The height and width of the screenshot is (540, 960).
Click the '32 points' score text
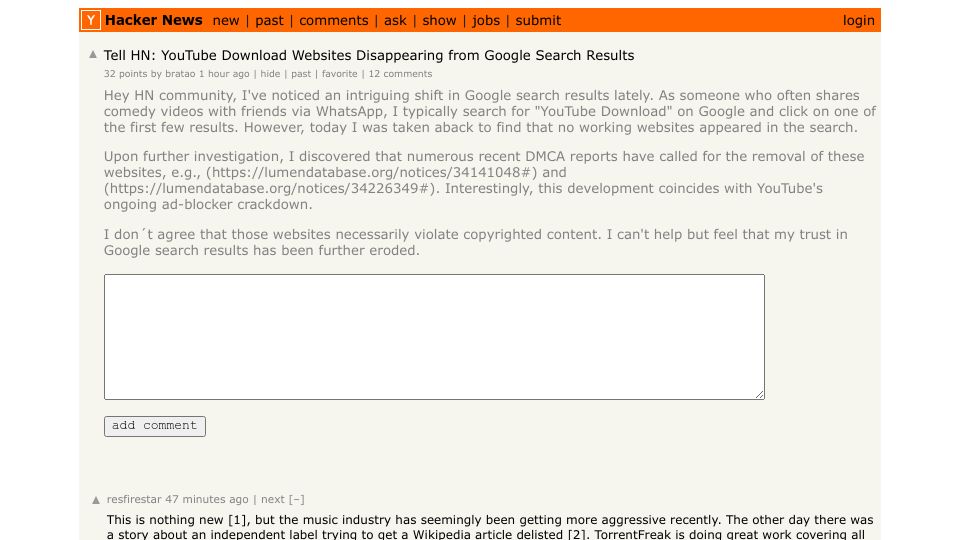coord(125,73)
